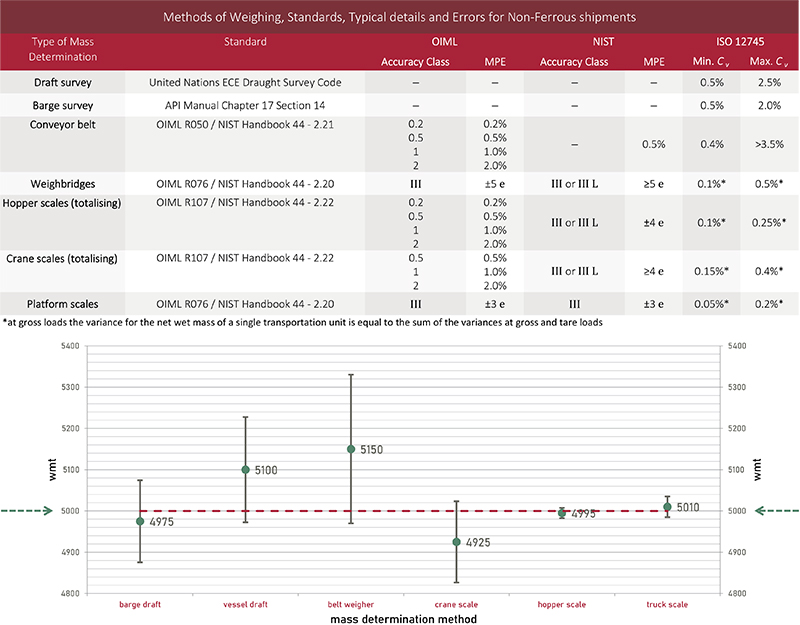Select the vessel draft data point 5100

click(245, 469)
